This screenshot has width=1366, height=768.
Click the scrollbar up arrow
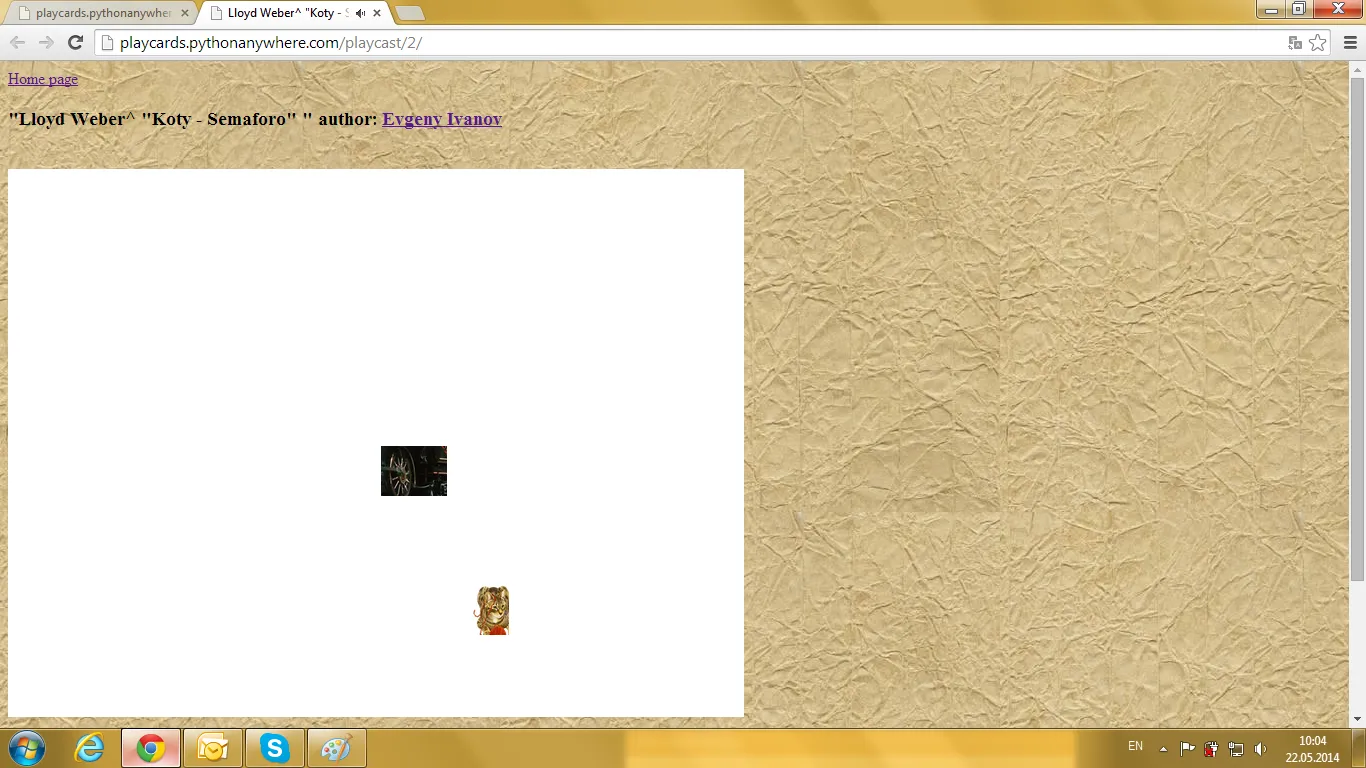[x=1357, y=69]
